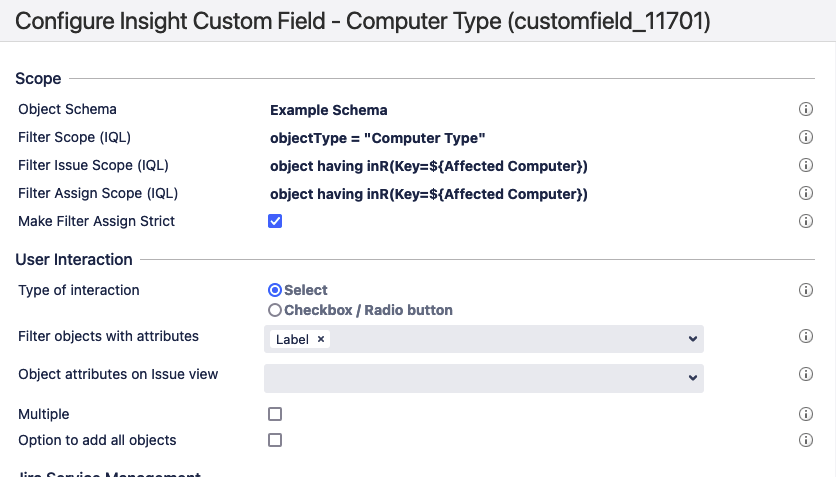This screenshot has height=477, width=836.
Task: Select the Checkbox / Radio button option
Action: [275, 310]
